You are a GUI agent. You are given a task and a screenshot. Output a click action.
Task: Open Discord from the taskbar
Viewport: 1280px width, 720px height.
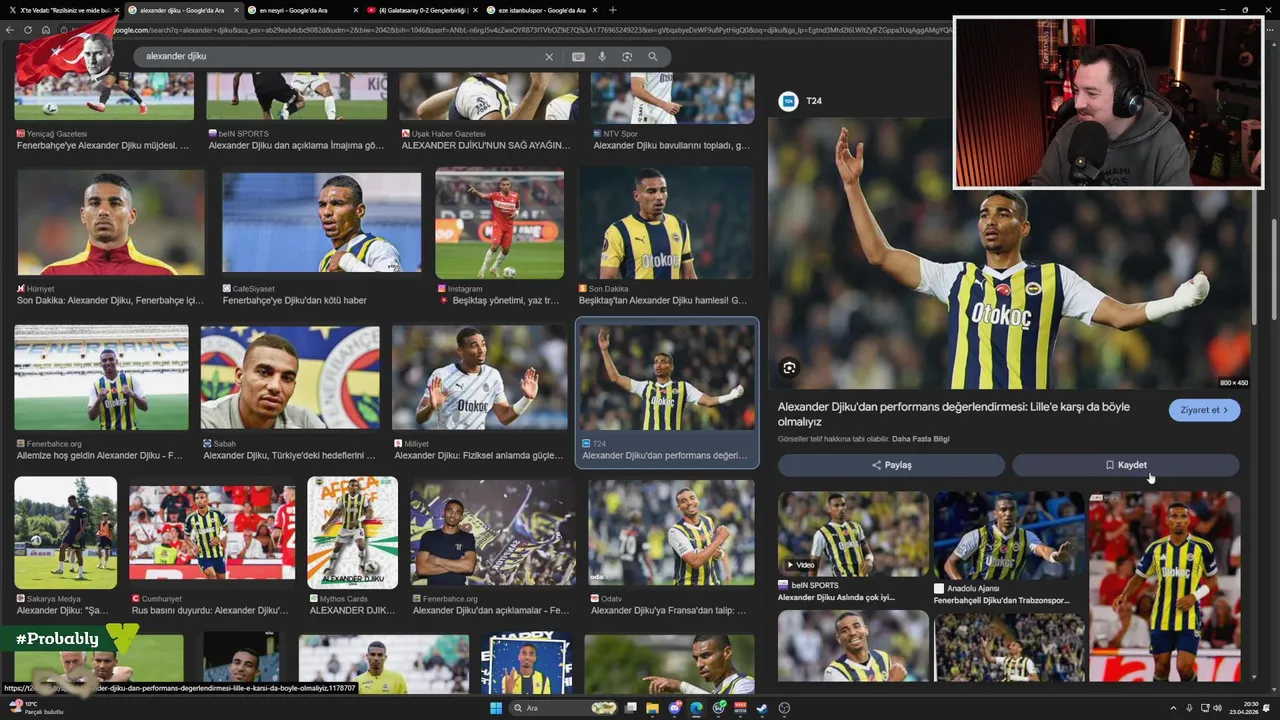pos(675,708)
